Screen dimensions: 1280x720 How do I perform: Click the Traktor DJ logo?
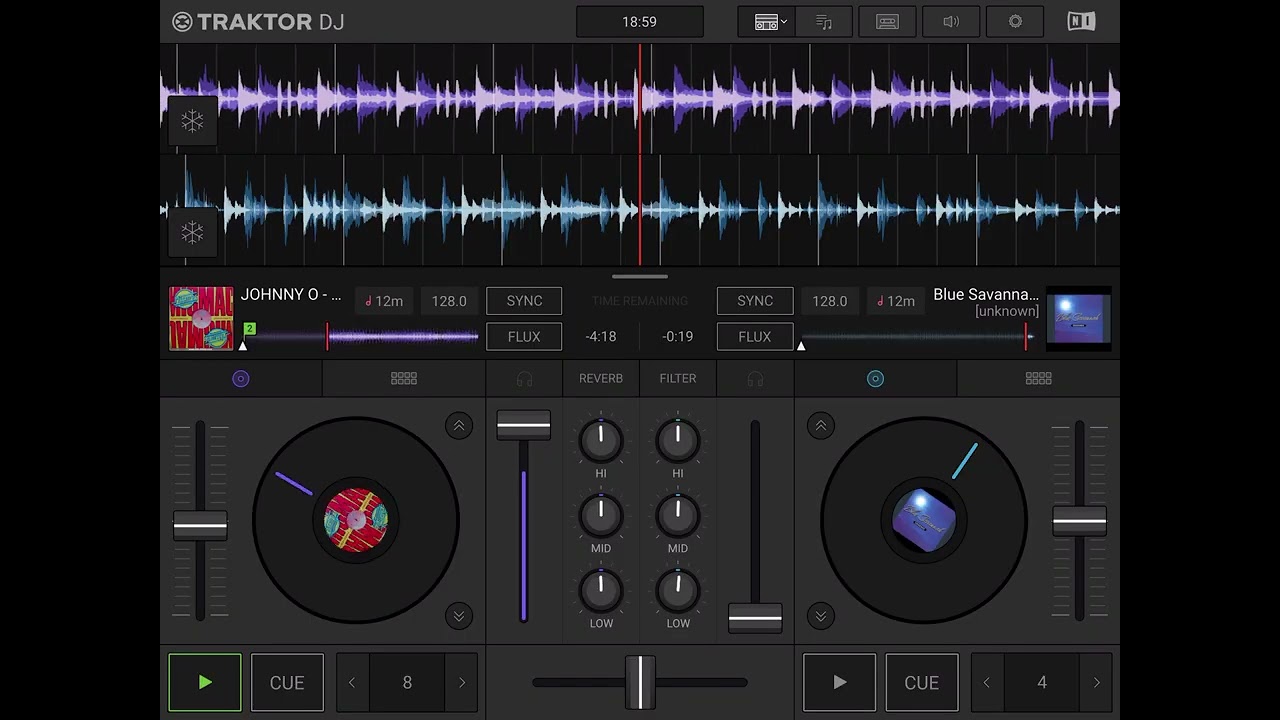point(258,22)
